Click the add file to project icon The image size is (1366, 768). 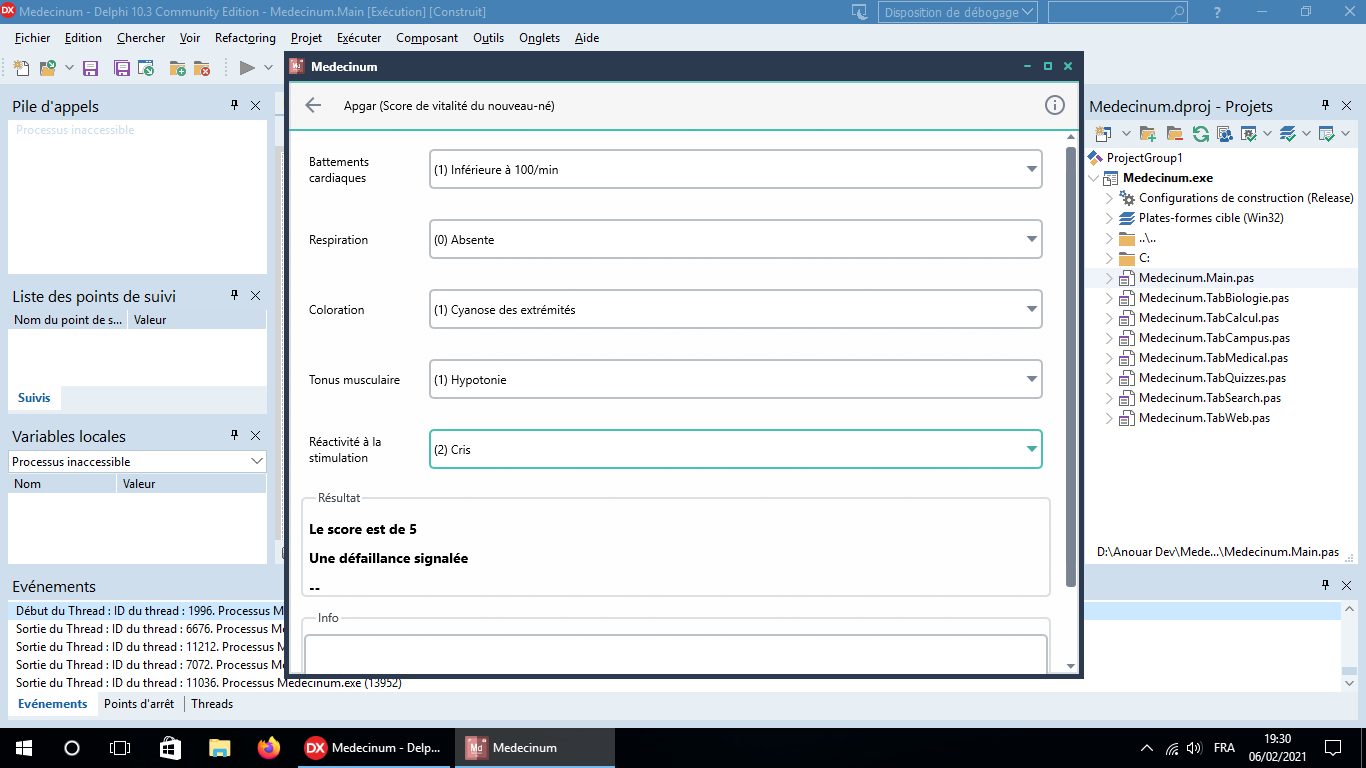(x=178, y=68)
